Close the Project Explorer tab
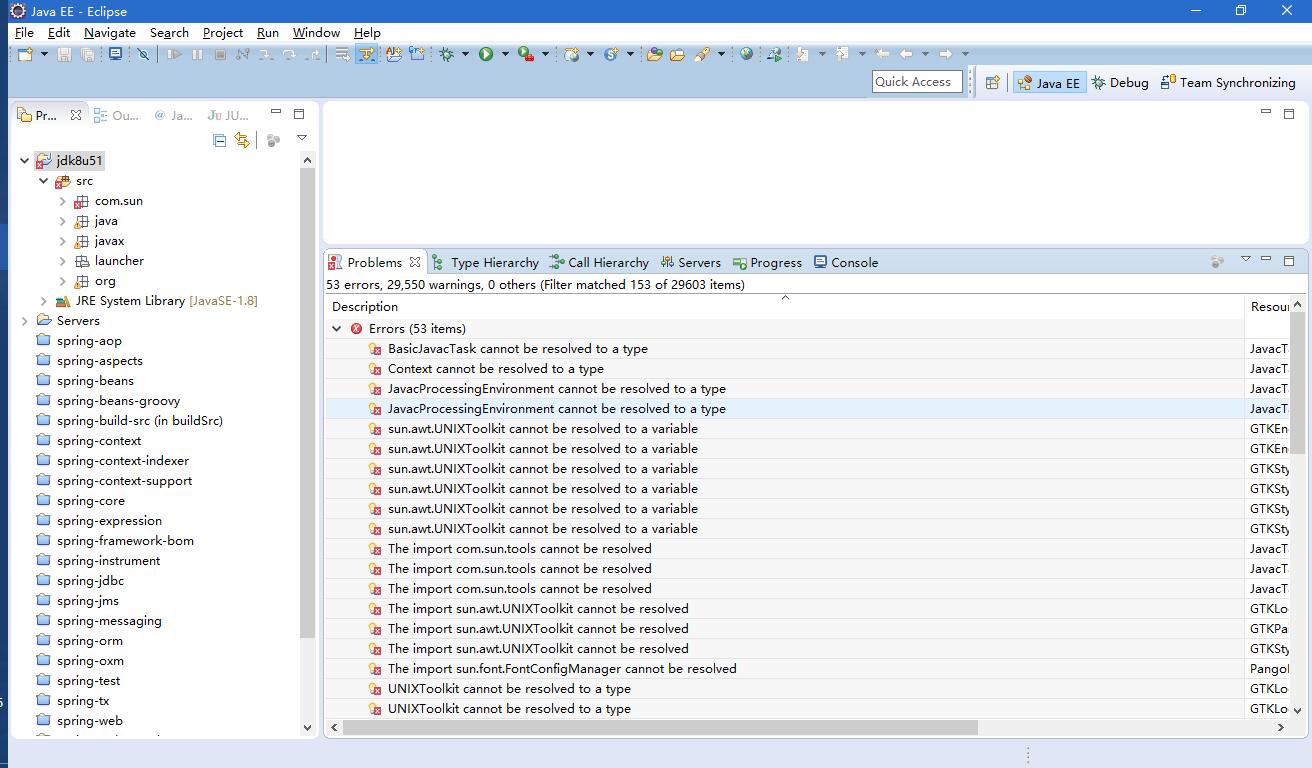 [x=76, y=115]
